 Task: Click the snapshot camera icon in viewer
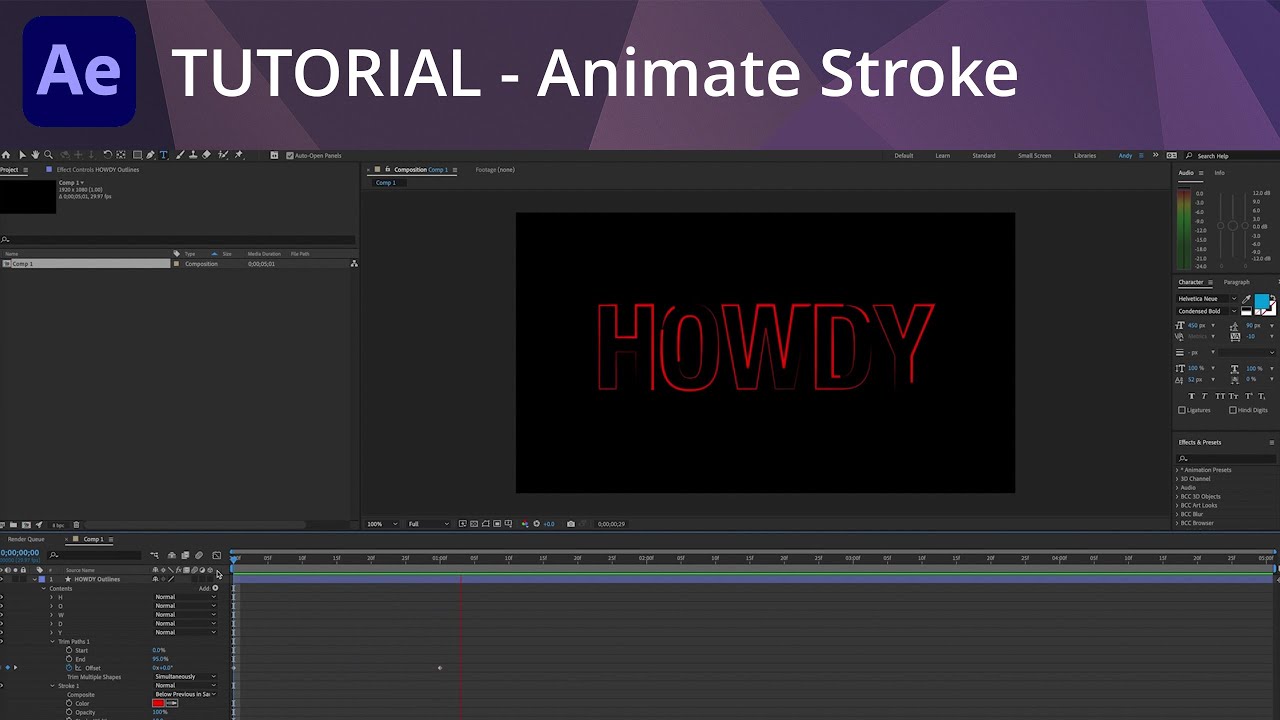571,524
